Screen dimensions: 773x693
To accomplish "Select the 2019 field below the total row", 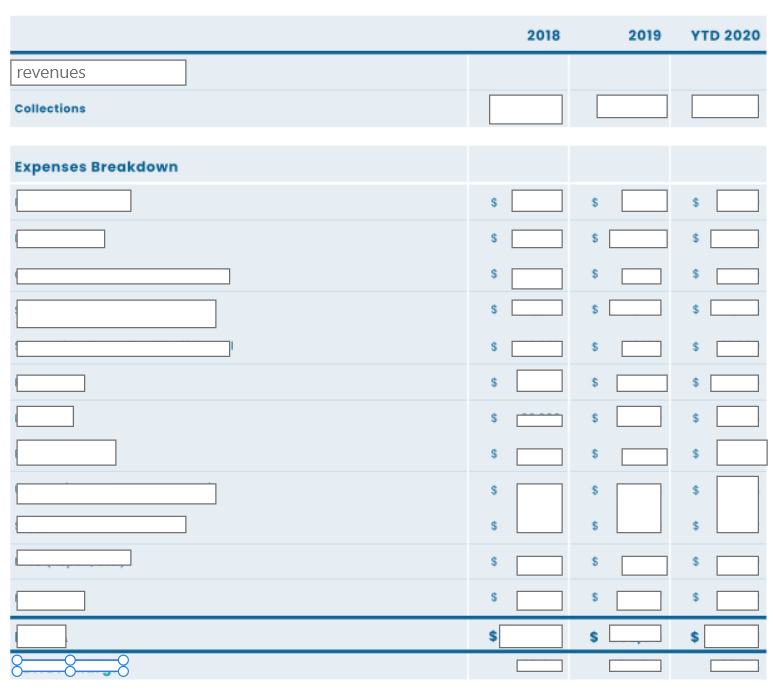I will 635,666.
